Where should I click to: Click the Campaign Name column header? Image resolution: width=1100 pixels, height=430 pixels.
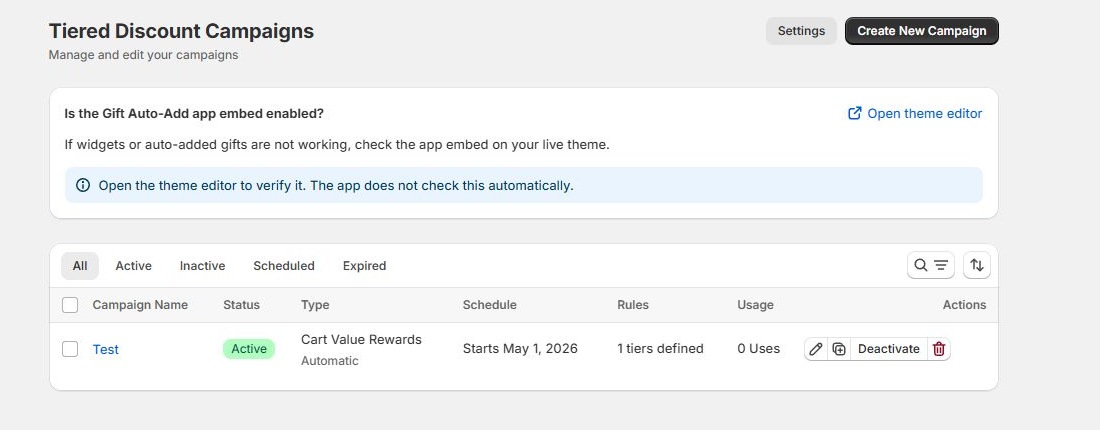point(140,304)
